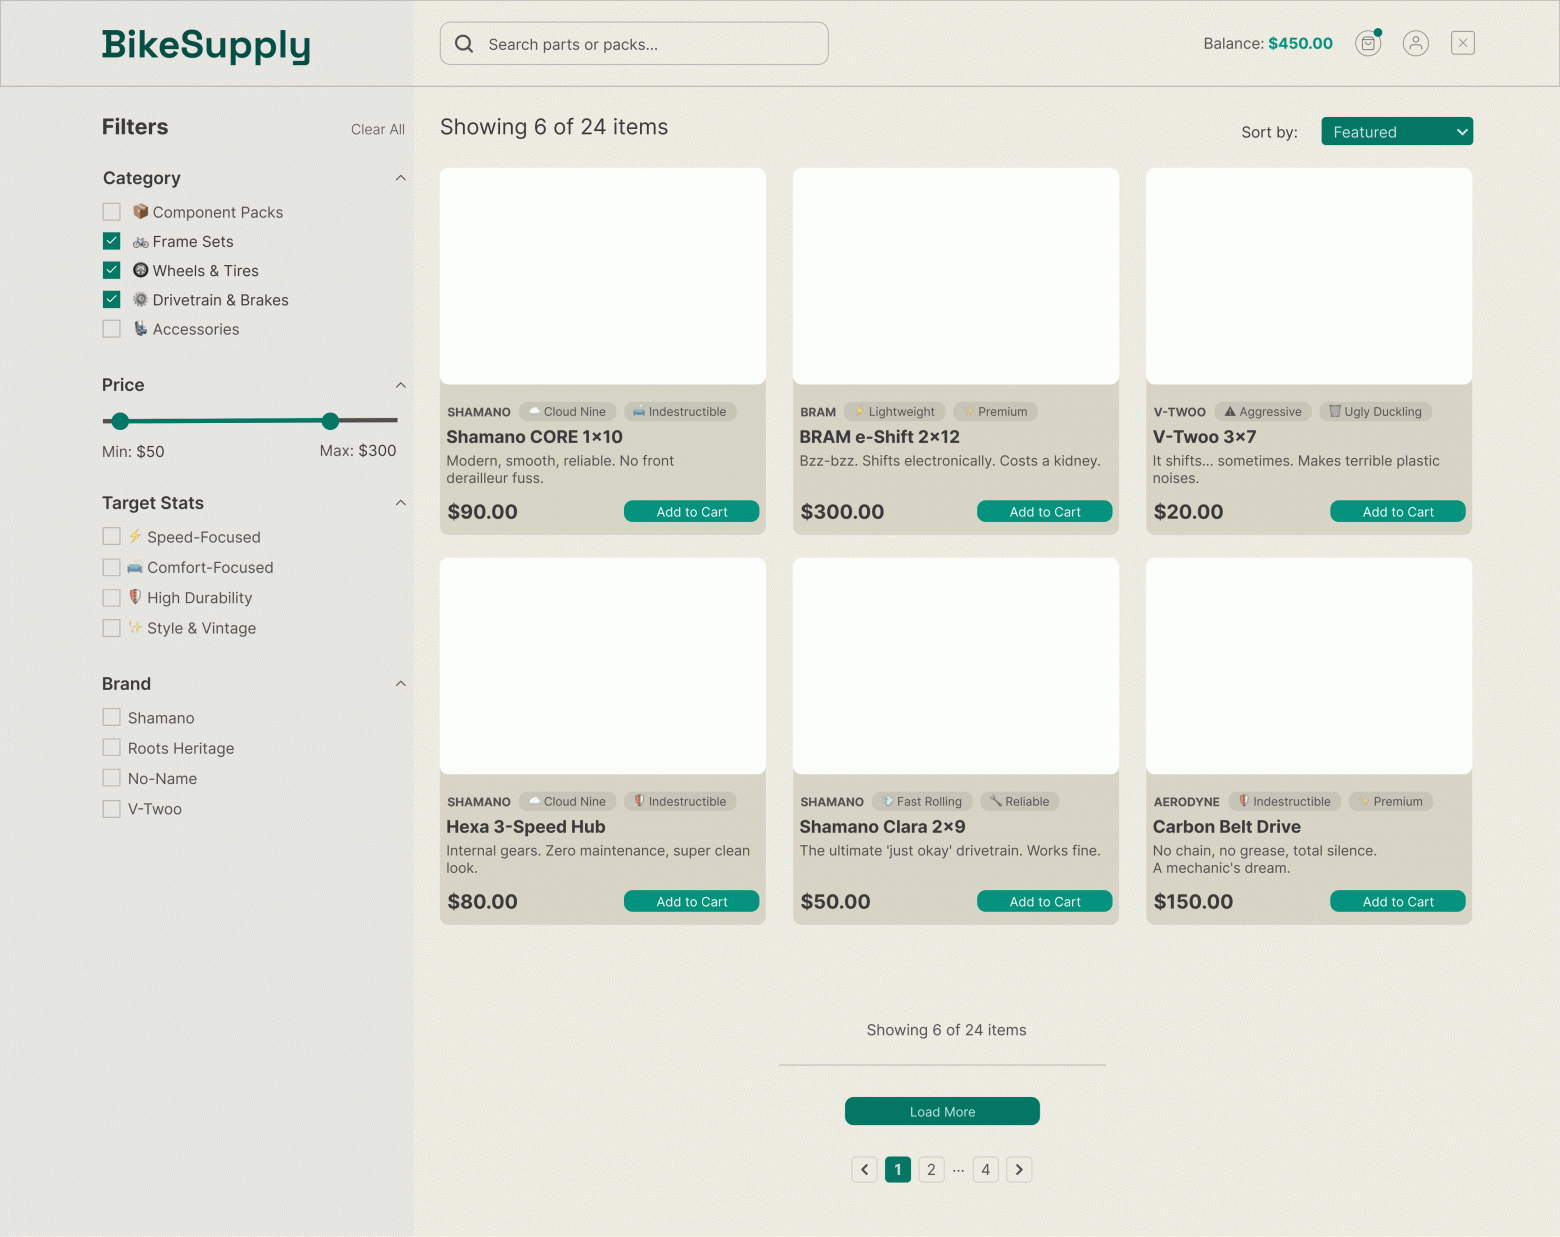Add BRAM e-Shift 2×12 to cart
The height and width of the screenshot is (1237, 1560).
(1045, 511)
